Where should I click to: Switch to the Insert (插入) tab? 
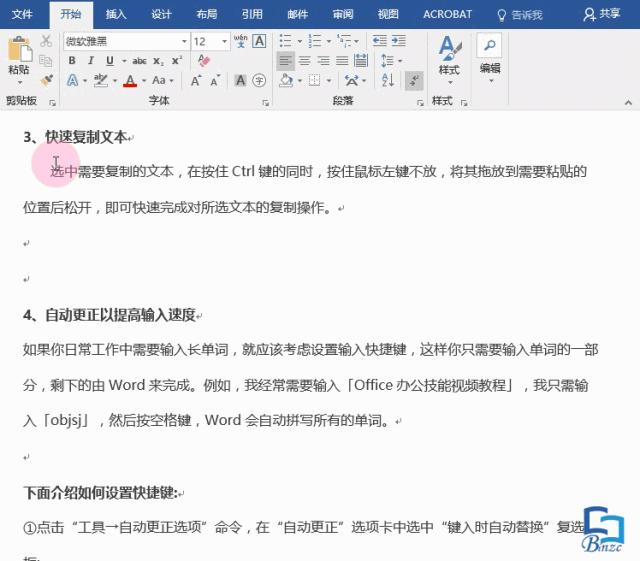[x=116, y=15]
